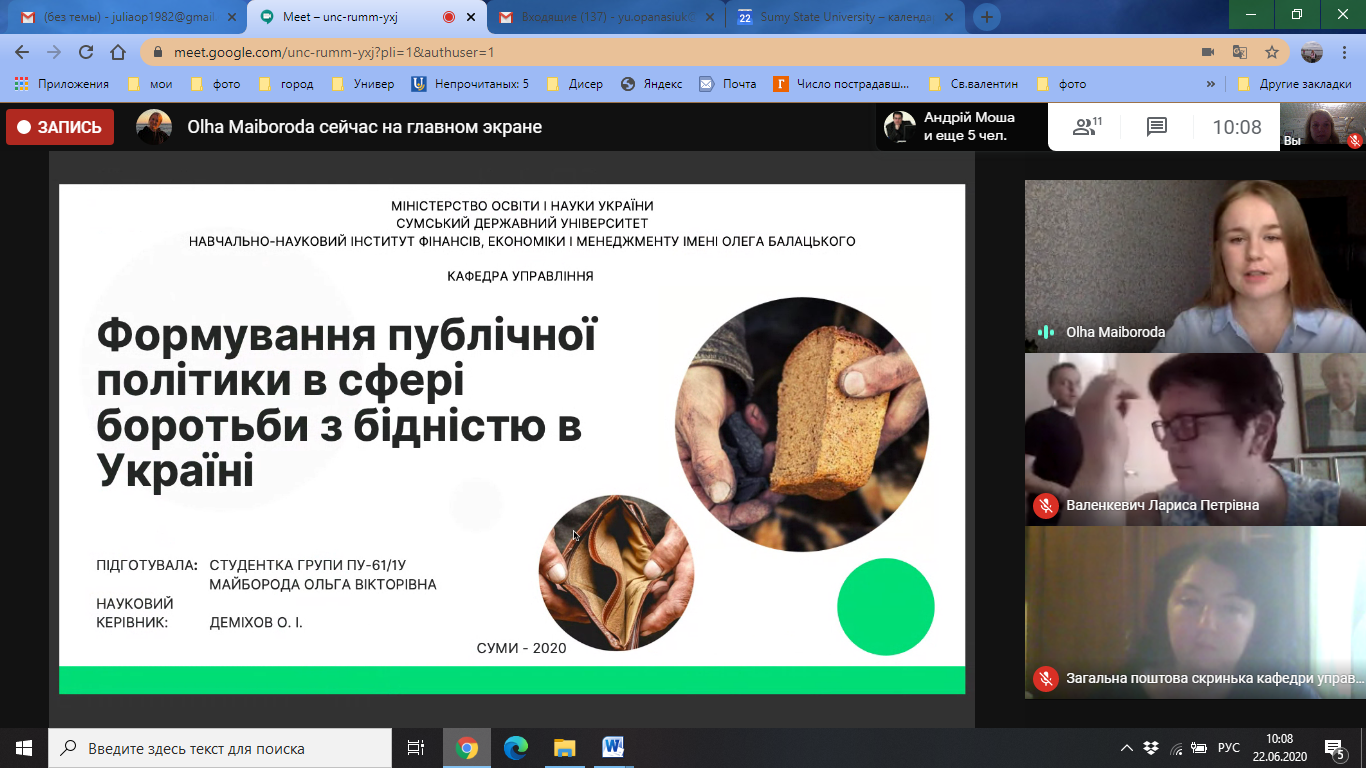
Task: Click the red ЗАПИСЬ recording indicator
Action: [60, 127]
